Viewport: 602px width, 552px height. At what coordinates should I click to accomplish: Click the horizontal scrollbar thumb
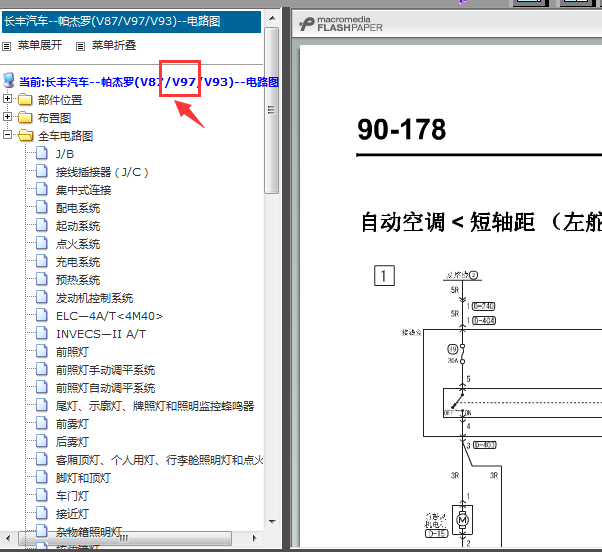[x=125, y=538]
